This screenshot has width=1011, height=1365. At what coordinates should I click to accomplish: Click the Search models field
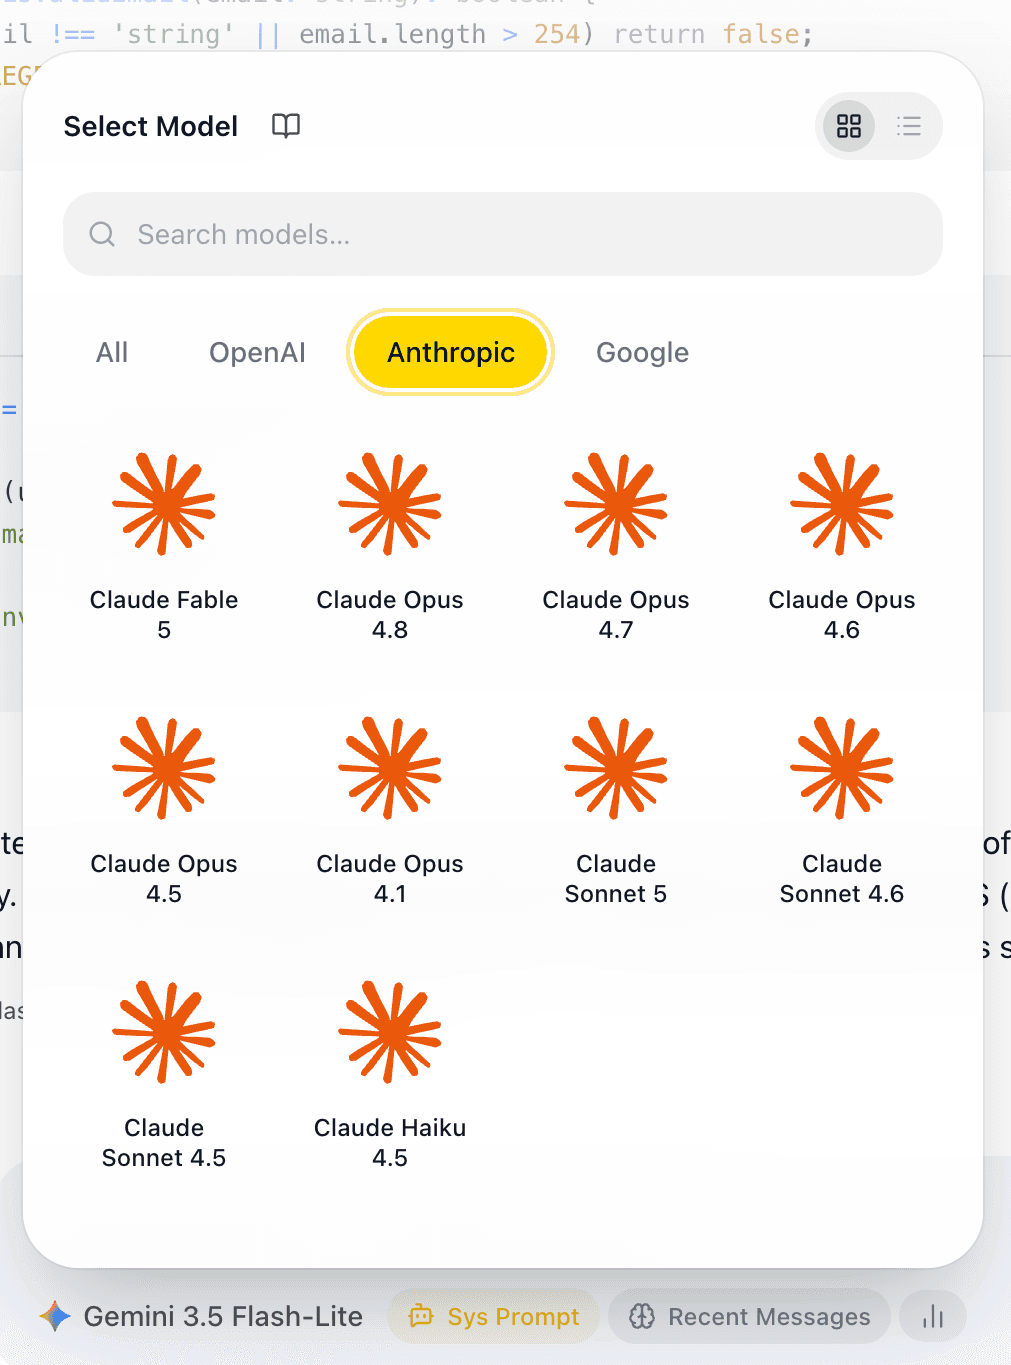point(503,234)
